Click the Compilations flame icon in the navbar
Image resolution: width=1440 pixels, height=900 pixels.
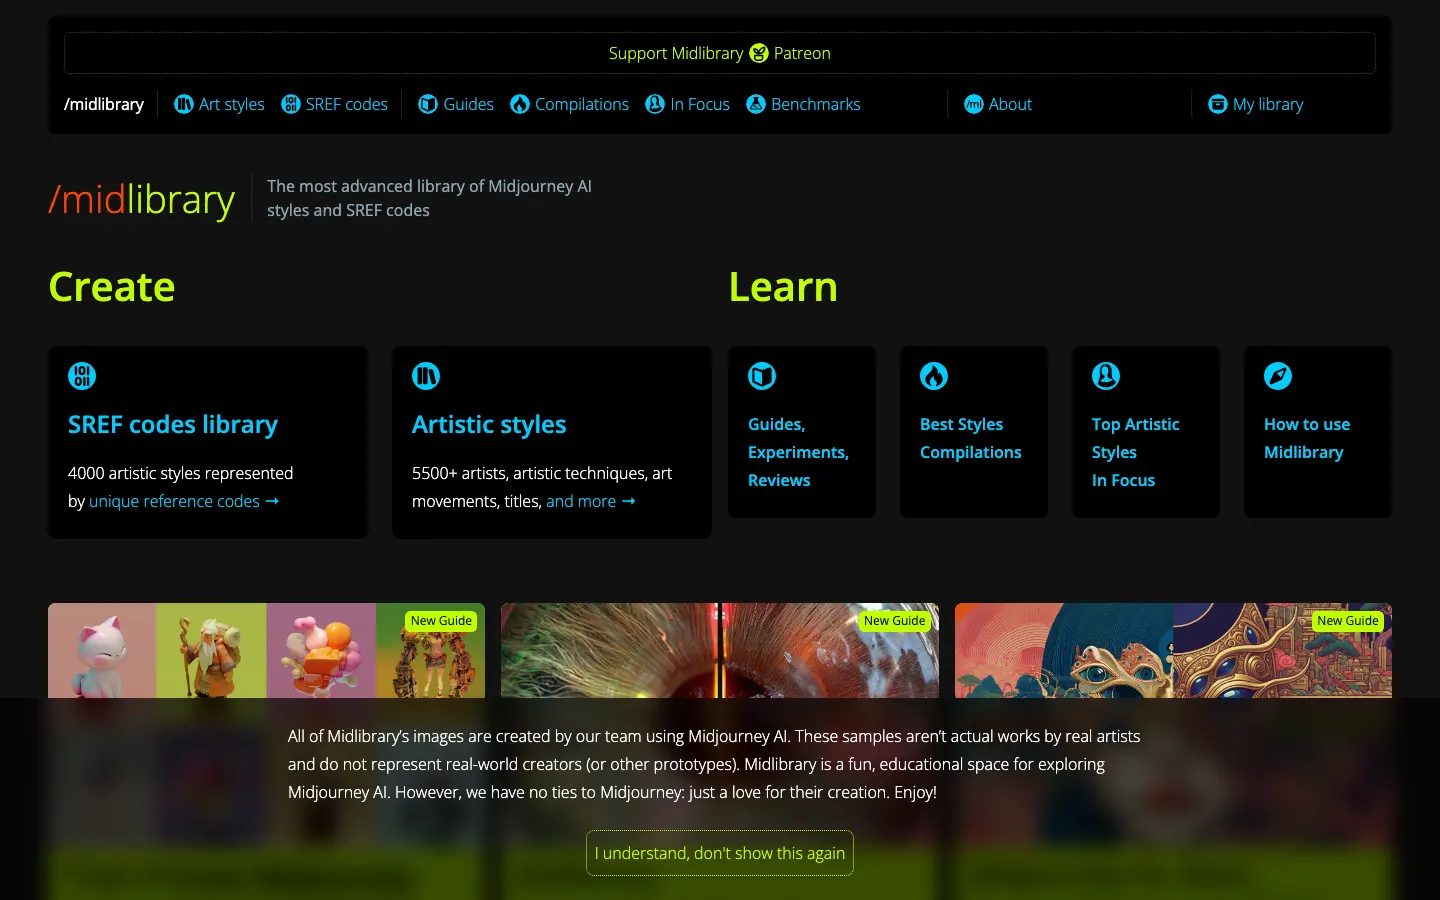520,104
